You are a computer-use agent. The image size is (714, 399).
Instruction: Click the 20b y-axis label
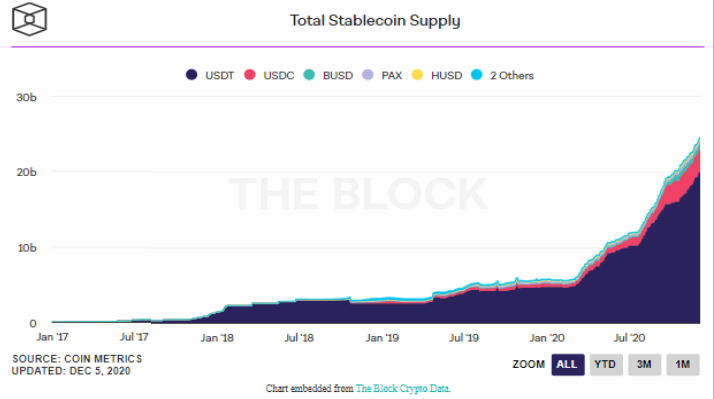(26, 172)
